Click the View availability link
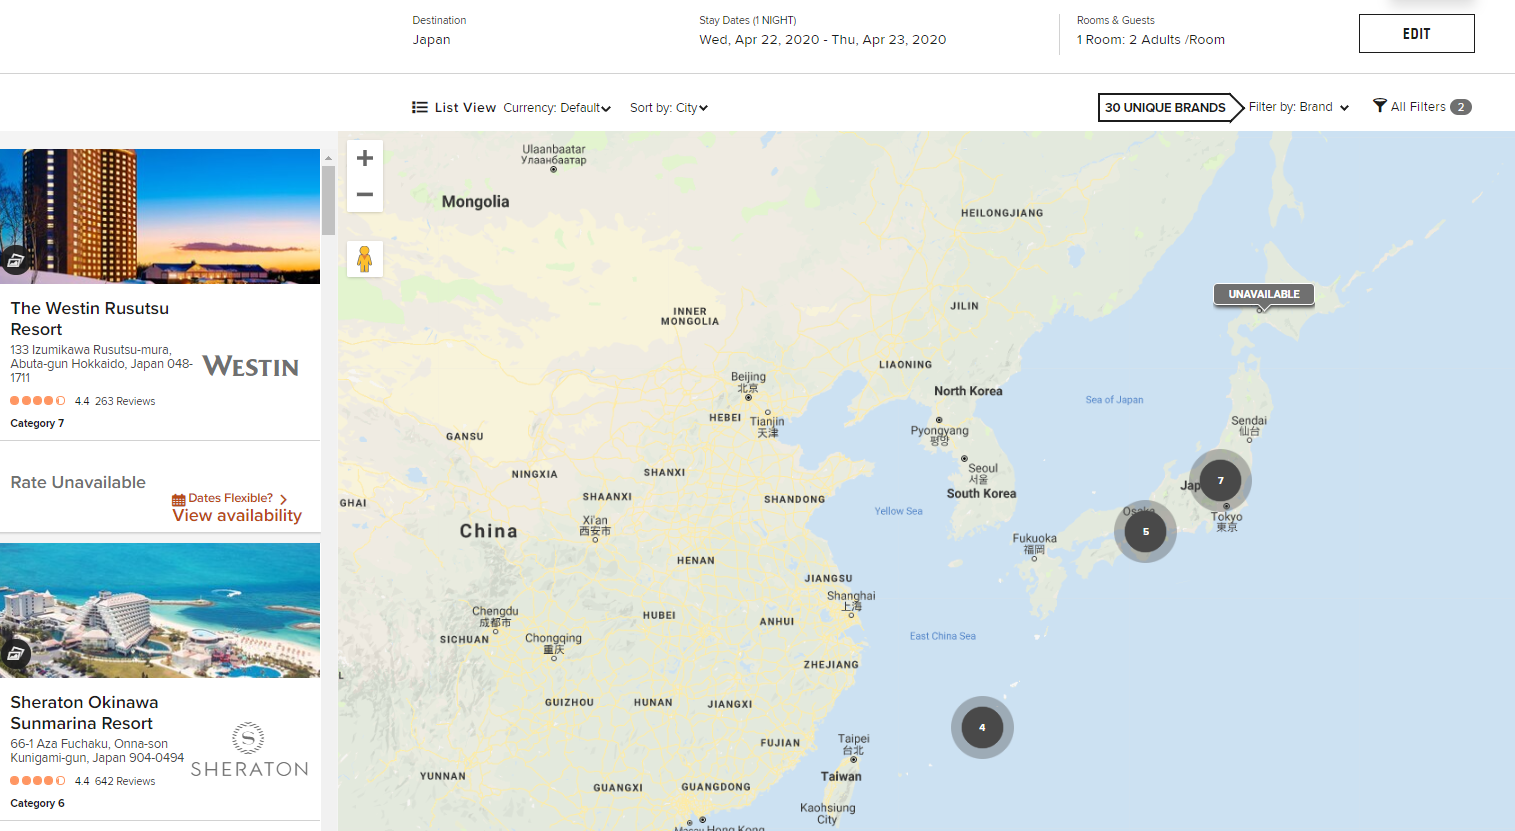The width and height of the screenshot is (1515, 831). pos(237,516)
